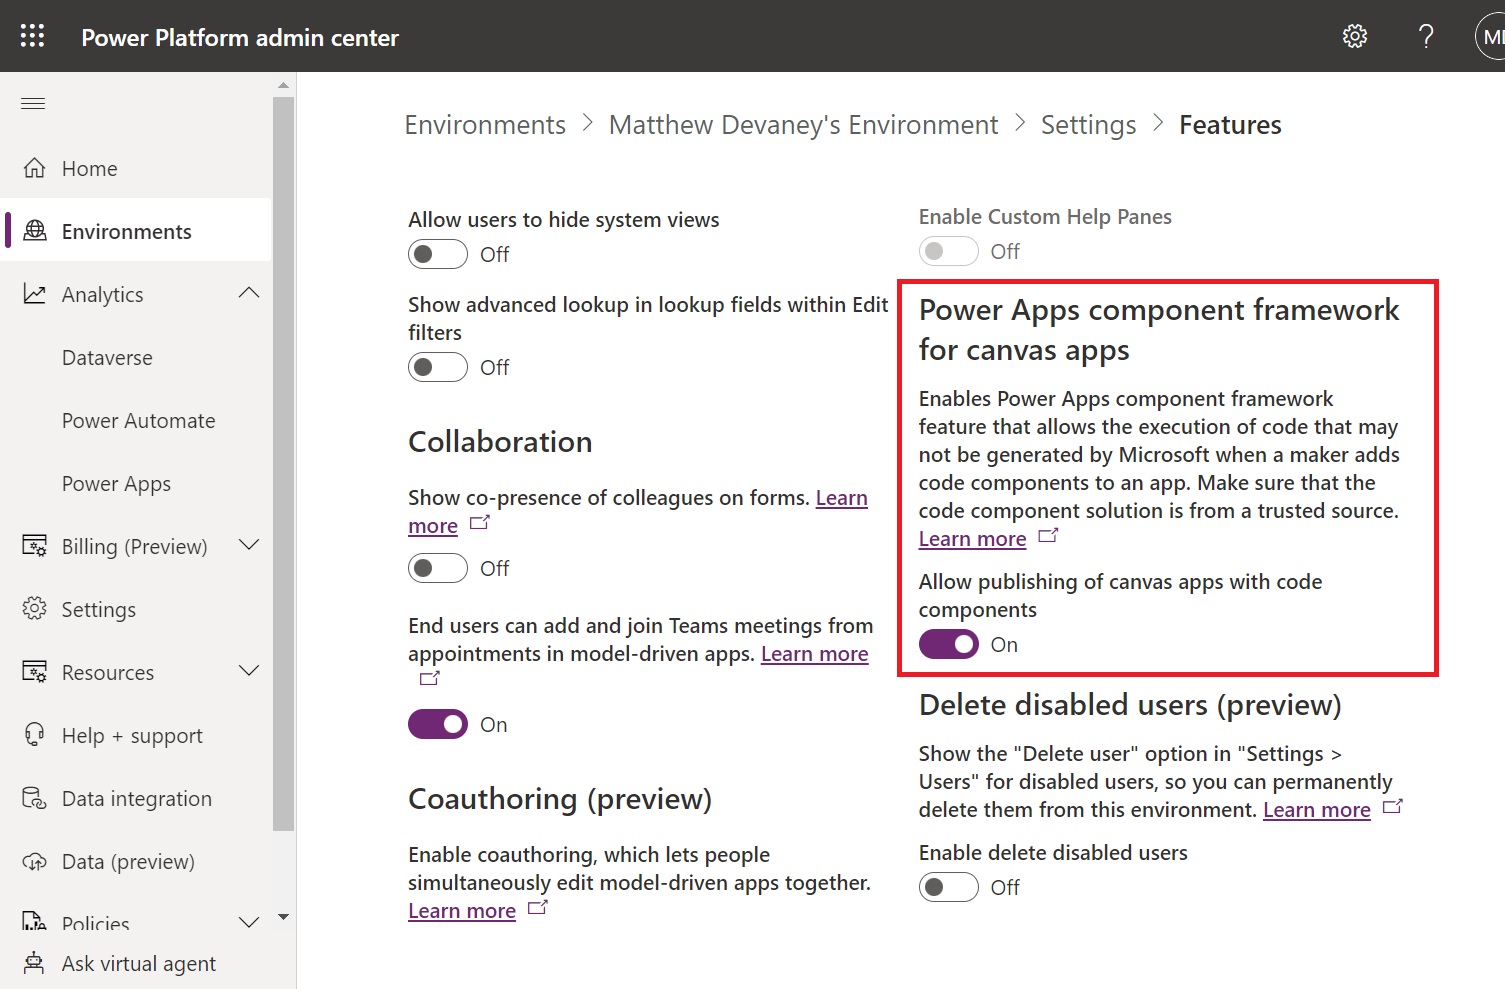Collapse the Analytics section
Viewport: 1505px width, 989px height.
click(249, 293)
